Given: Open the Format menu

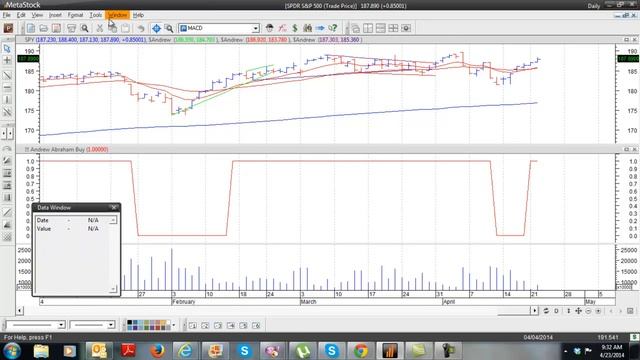Looking at the screenshot, I should click(76, 15).
